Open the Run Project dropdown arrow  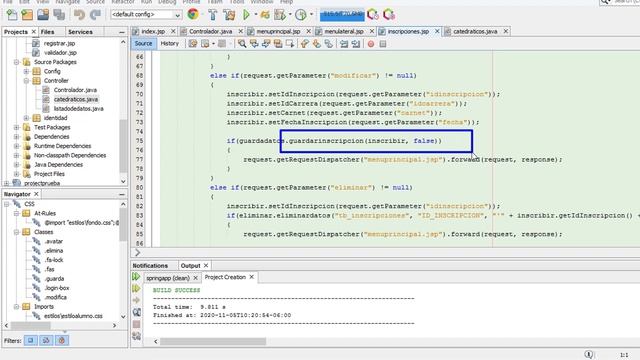tap(256, 15)
